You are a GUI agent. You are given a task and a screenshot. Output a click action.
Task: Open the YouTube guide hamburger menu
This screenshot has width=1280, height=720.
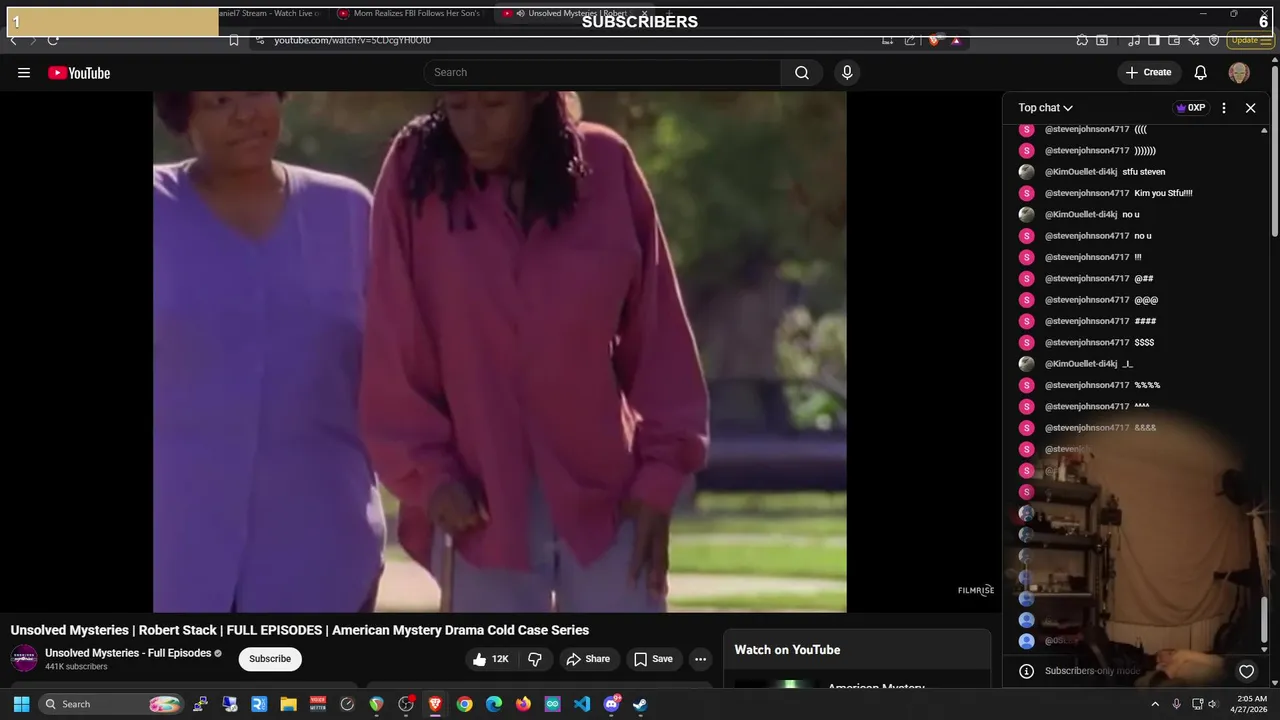point(24,73)
